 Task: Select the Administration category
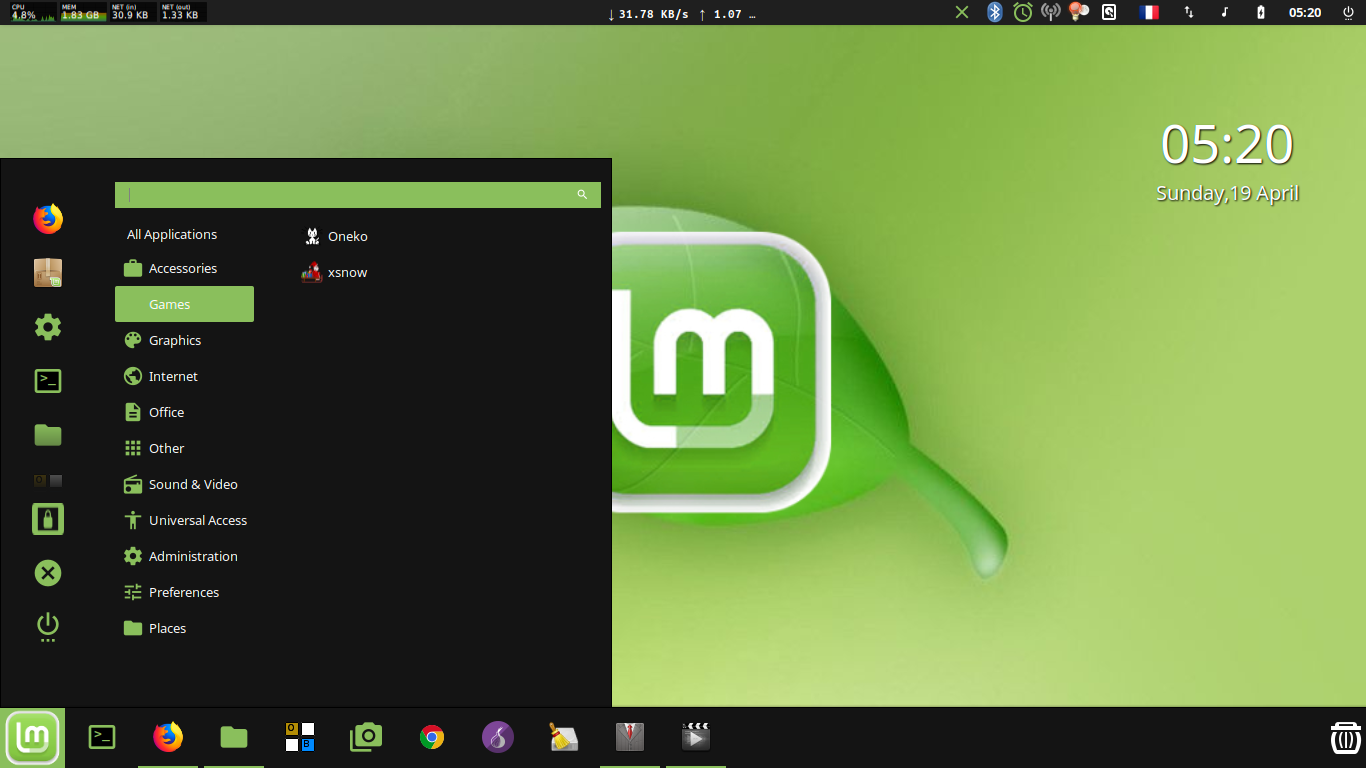[x=184, y=556]
